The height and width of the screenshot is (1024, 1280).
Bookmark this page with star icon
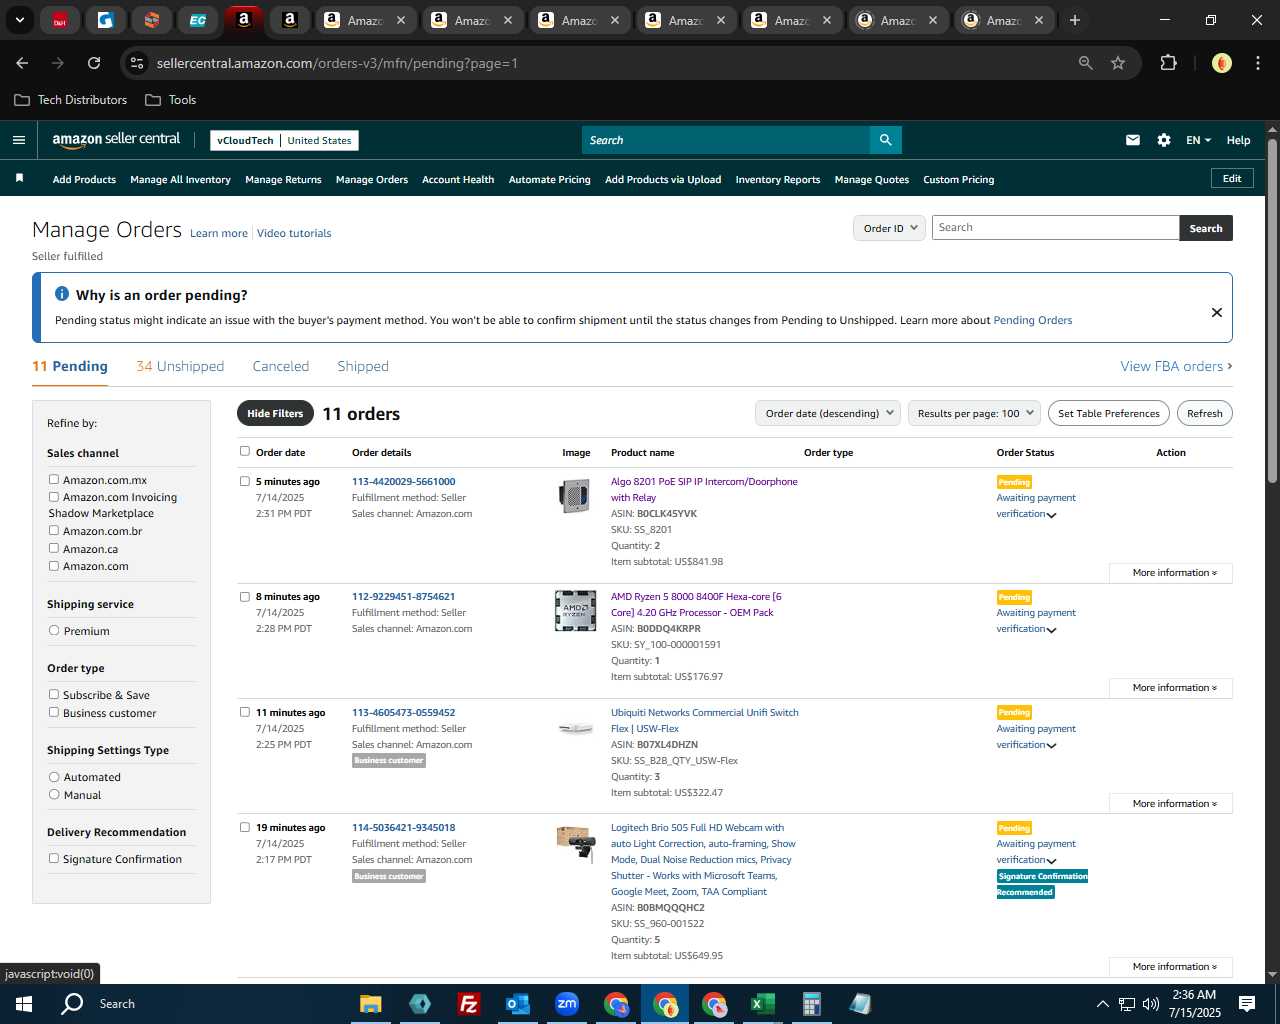click(x=1118, y=63)
